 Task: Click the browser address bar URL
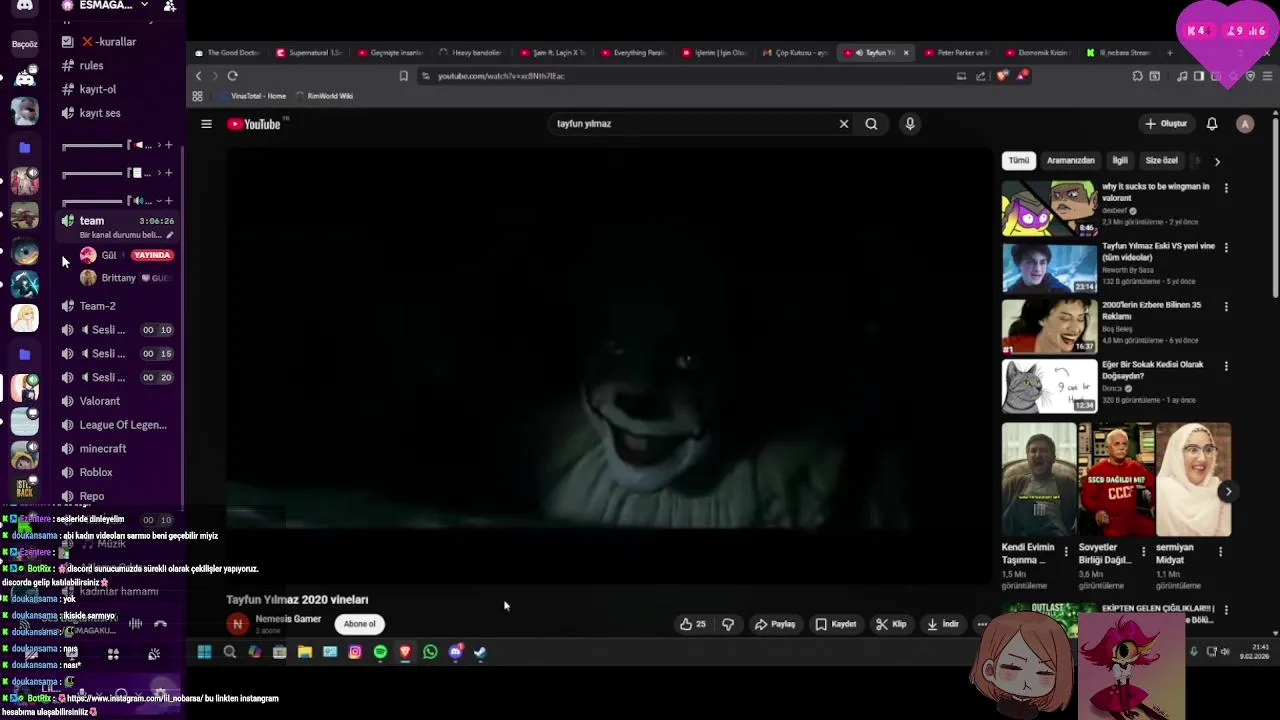[501, 76]
